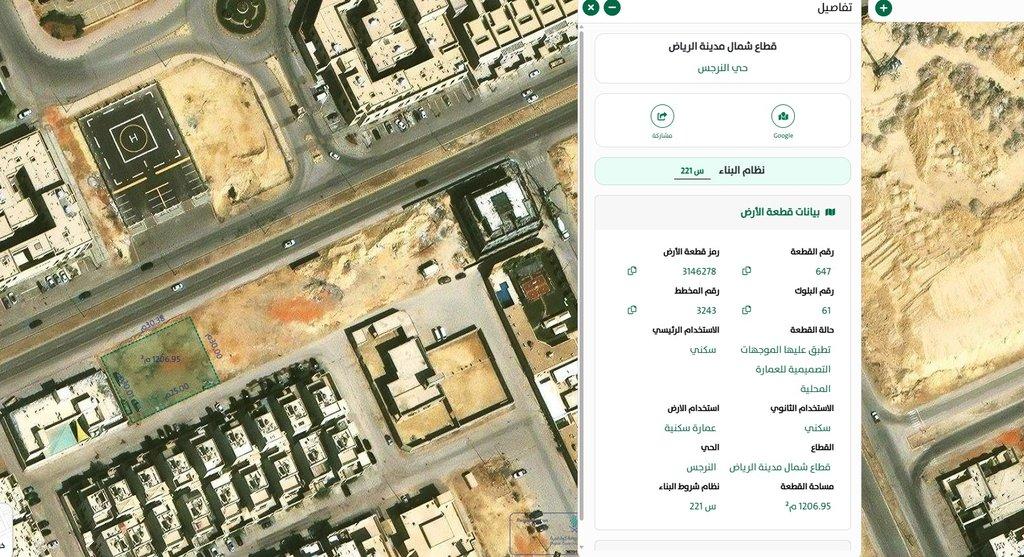Click the green plus button beside the panel
Image resolution: width=1024 pixels, height=557 pixels.
(883, 8)
